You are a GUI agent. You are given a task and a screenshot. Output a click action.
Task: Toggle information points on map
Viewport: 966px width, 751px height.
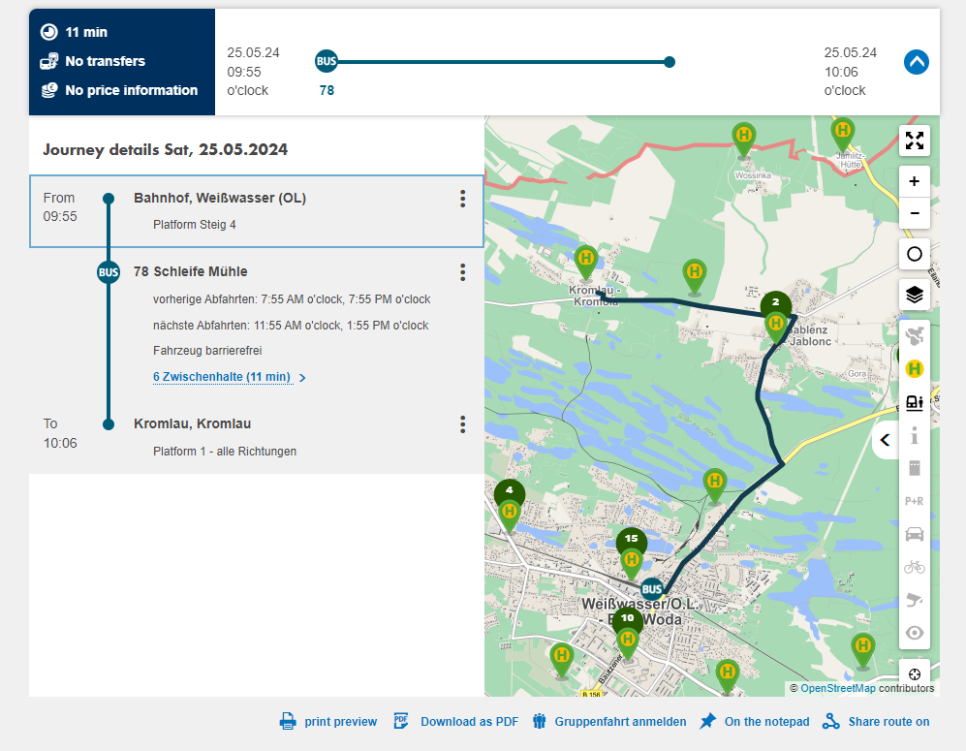coord(914,436)
